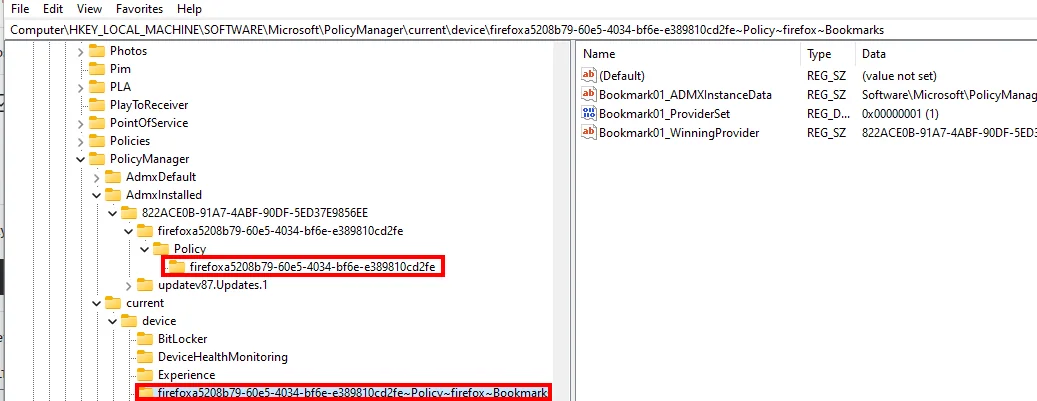Select the AdmxInstalled tree label
Screen dimensions: 1037x401
click(164, 195)
